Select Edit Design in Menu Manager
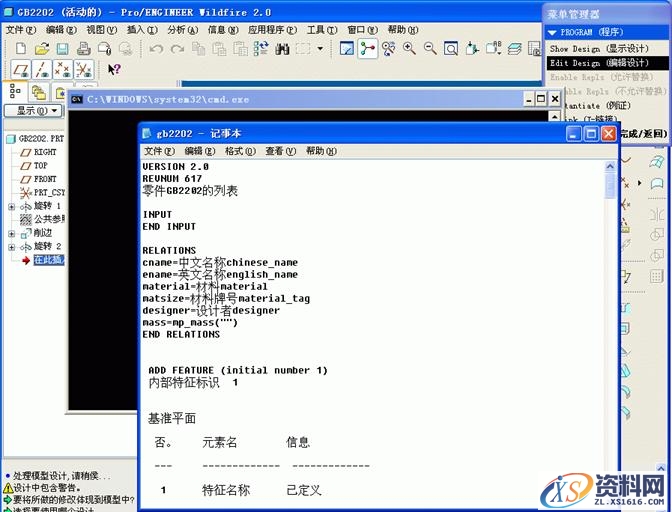Viewport: 672px width, 512px height. coord(598,62)
